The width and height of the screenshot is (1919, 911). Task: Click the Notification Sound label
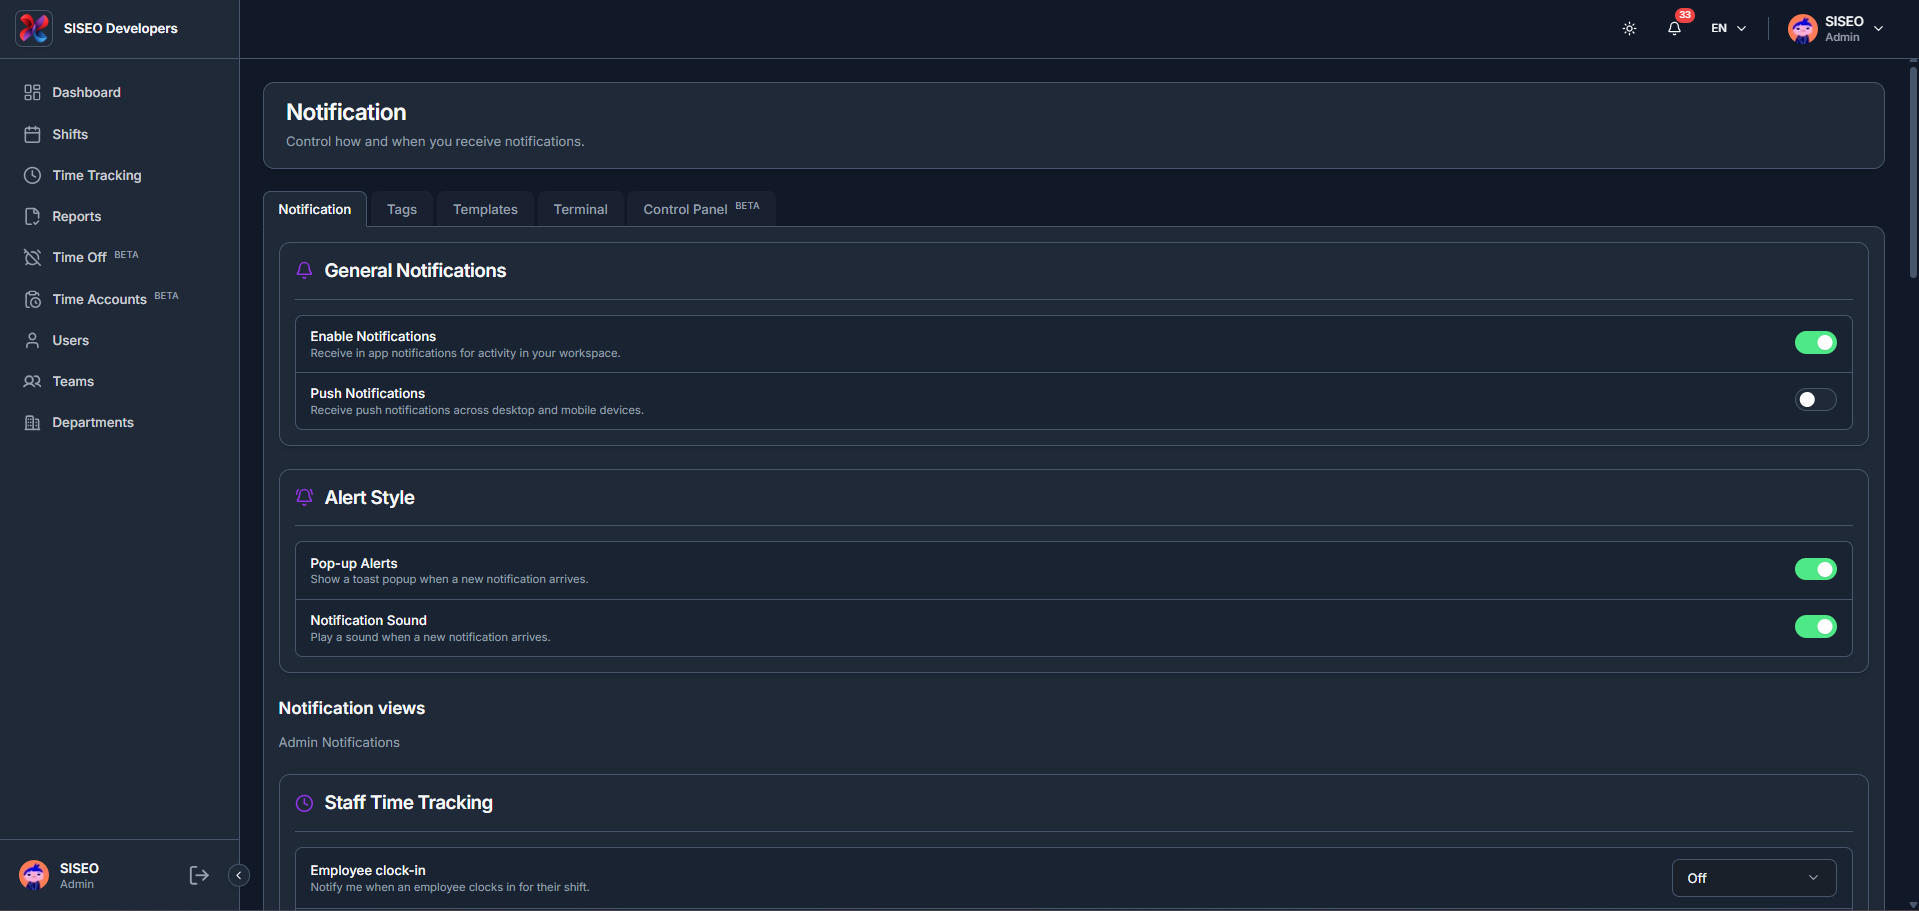[x=369, y=620]
